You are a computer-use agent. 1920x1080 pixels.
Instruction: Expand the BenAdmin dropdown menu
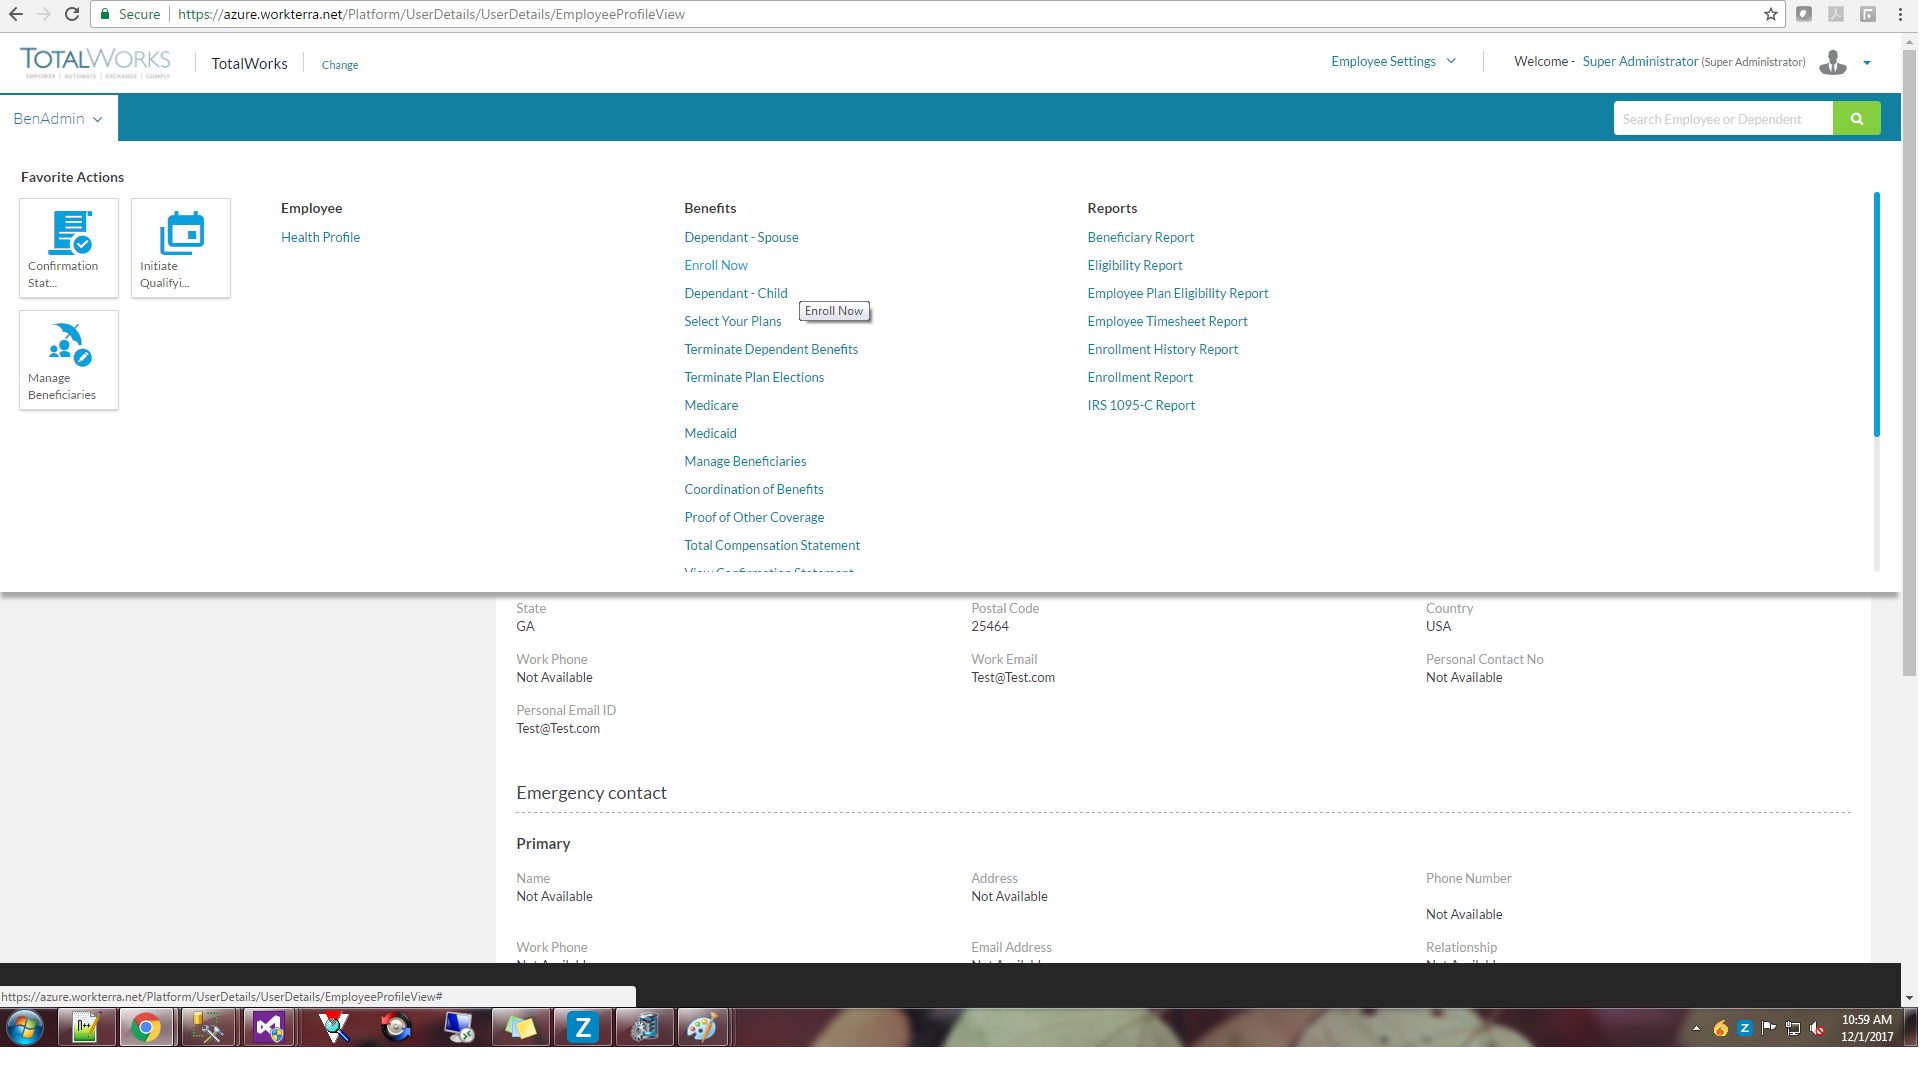(58, 119)
